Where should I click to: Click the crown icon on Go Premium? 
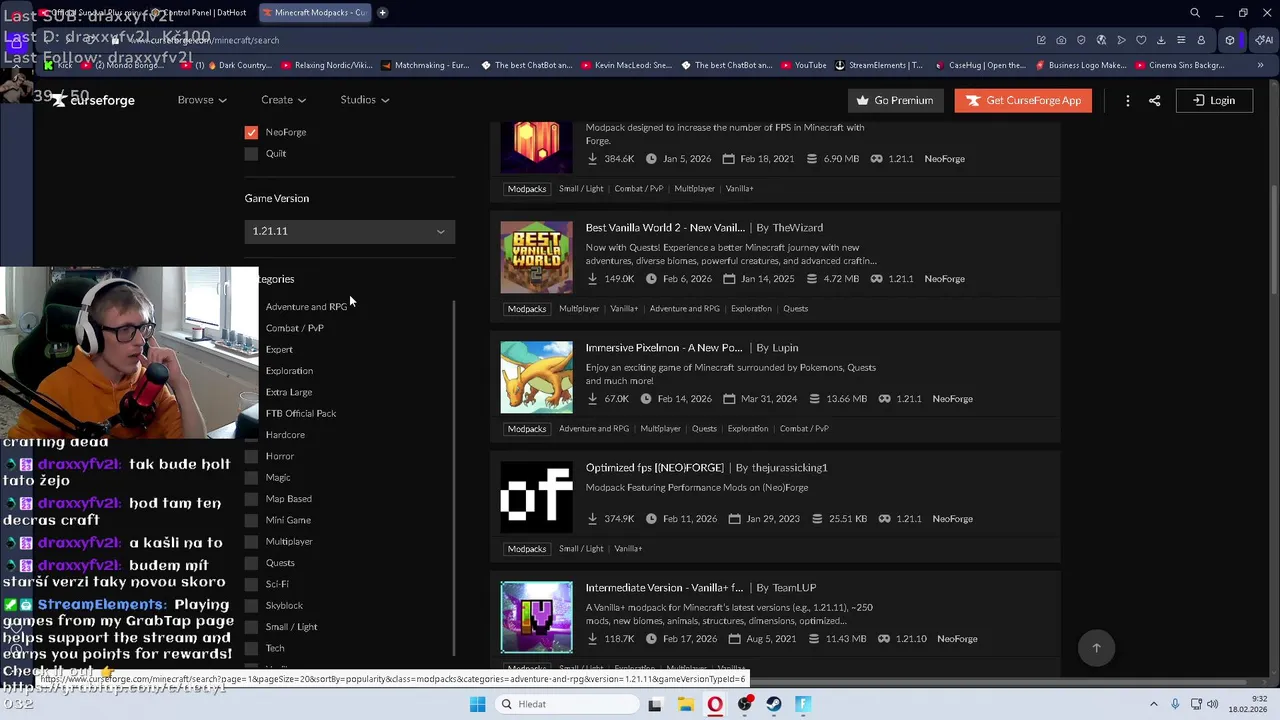coord(862,100)
